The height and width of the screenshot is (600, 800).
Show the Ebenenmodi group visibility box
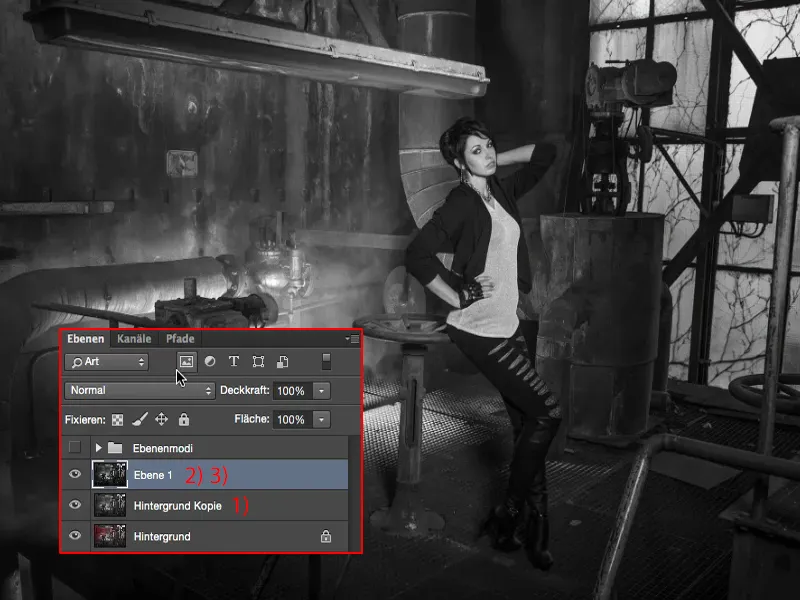[x=75, y=447]
